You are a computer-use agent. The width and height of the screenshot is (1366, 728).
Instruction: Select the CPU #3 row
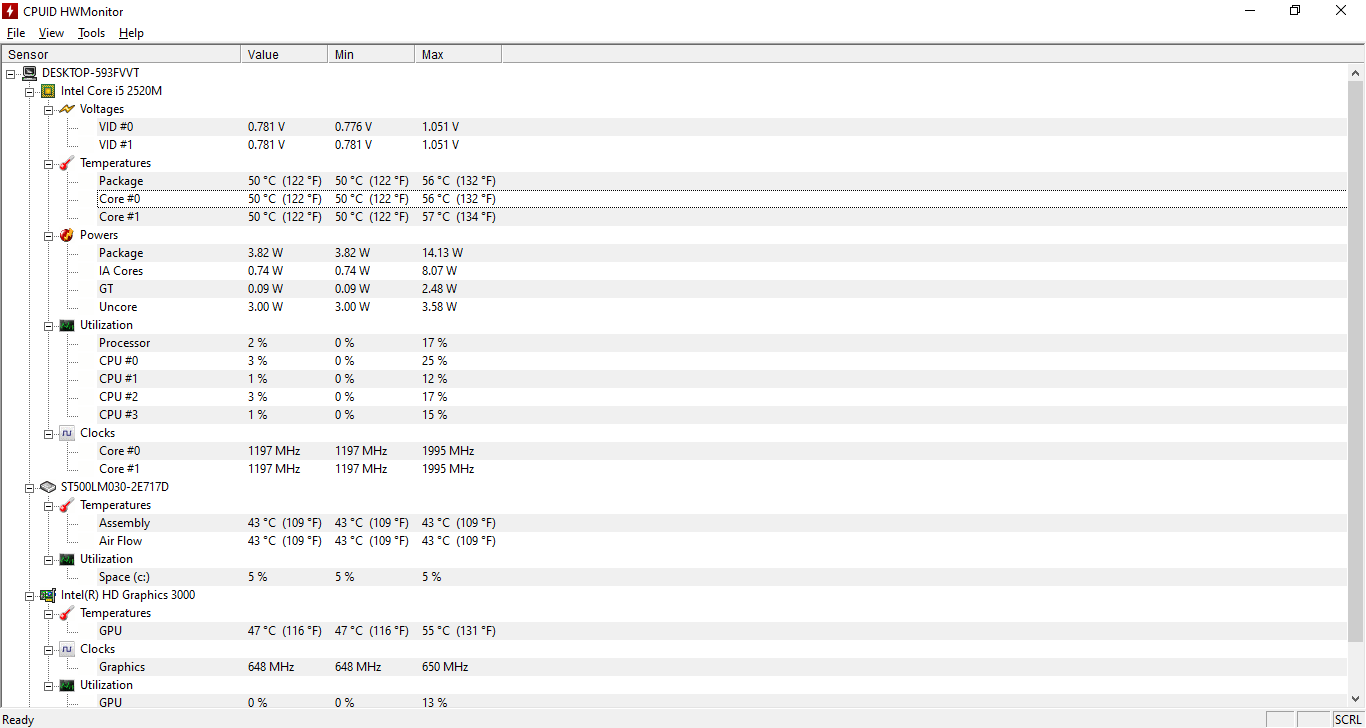tap(721, 415)
